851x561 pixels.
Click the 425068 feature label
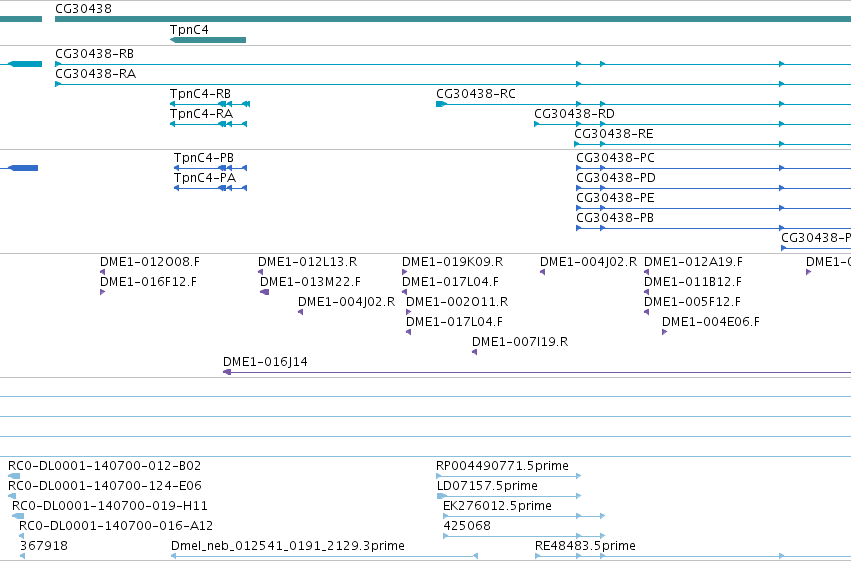[x=467, y=526]
